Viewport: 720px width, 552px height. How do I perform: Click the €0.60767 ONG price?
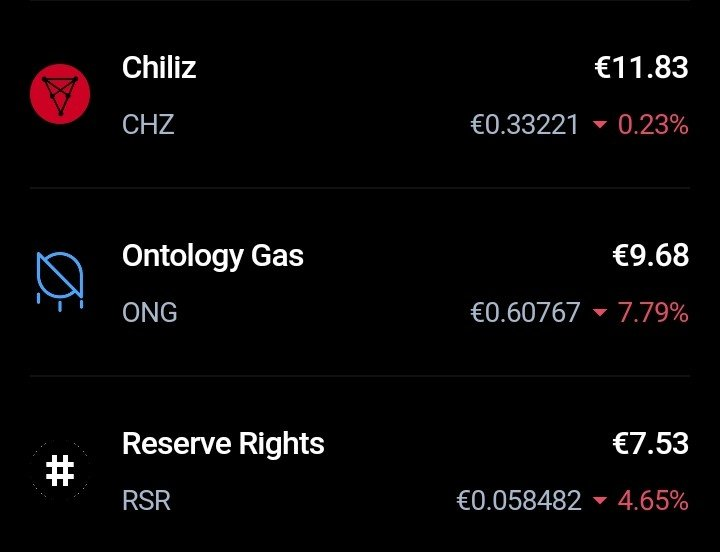(x=525, y=312)
